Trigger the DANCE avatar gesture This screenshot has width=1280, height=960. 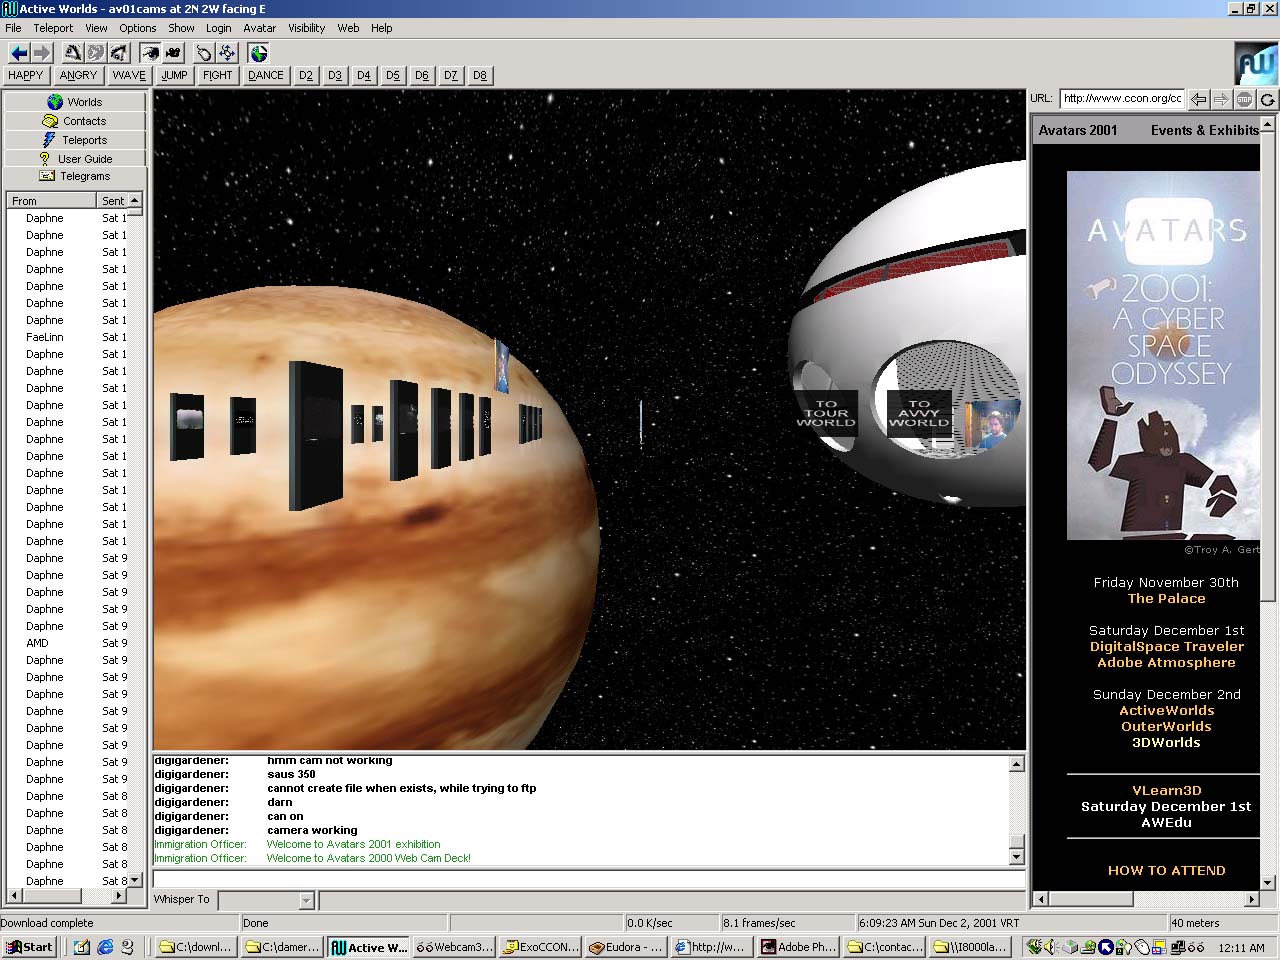[265, 75]
